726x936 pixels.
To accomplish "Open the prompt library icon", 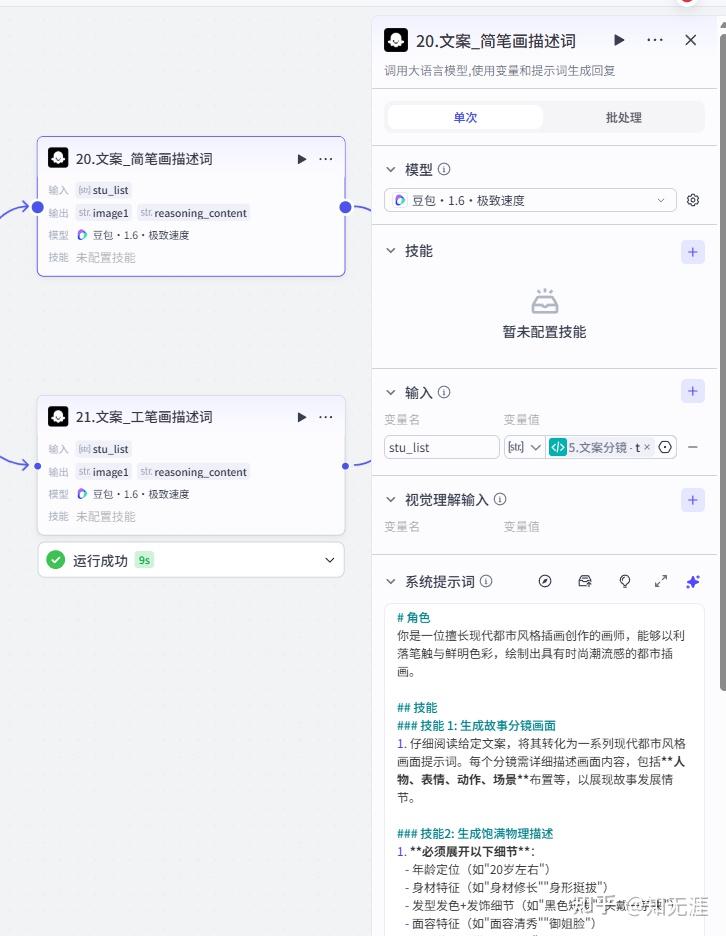I will pos(585,581).
